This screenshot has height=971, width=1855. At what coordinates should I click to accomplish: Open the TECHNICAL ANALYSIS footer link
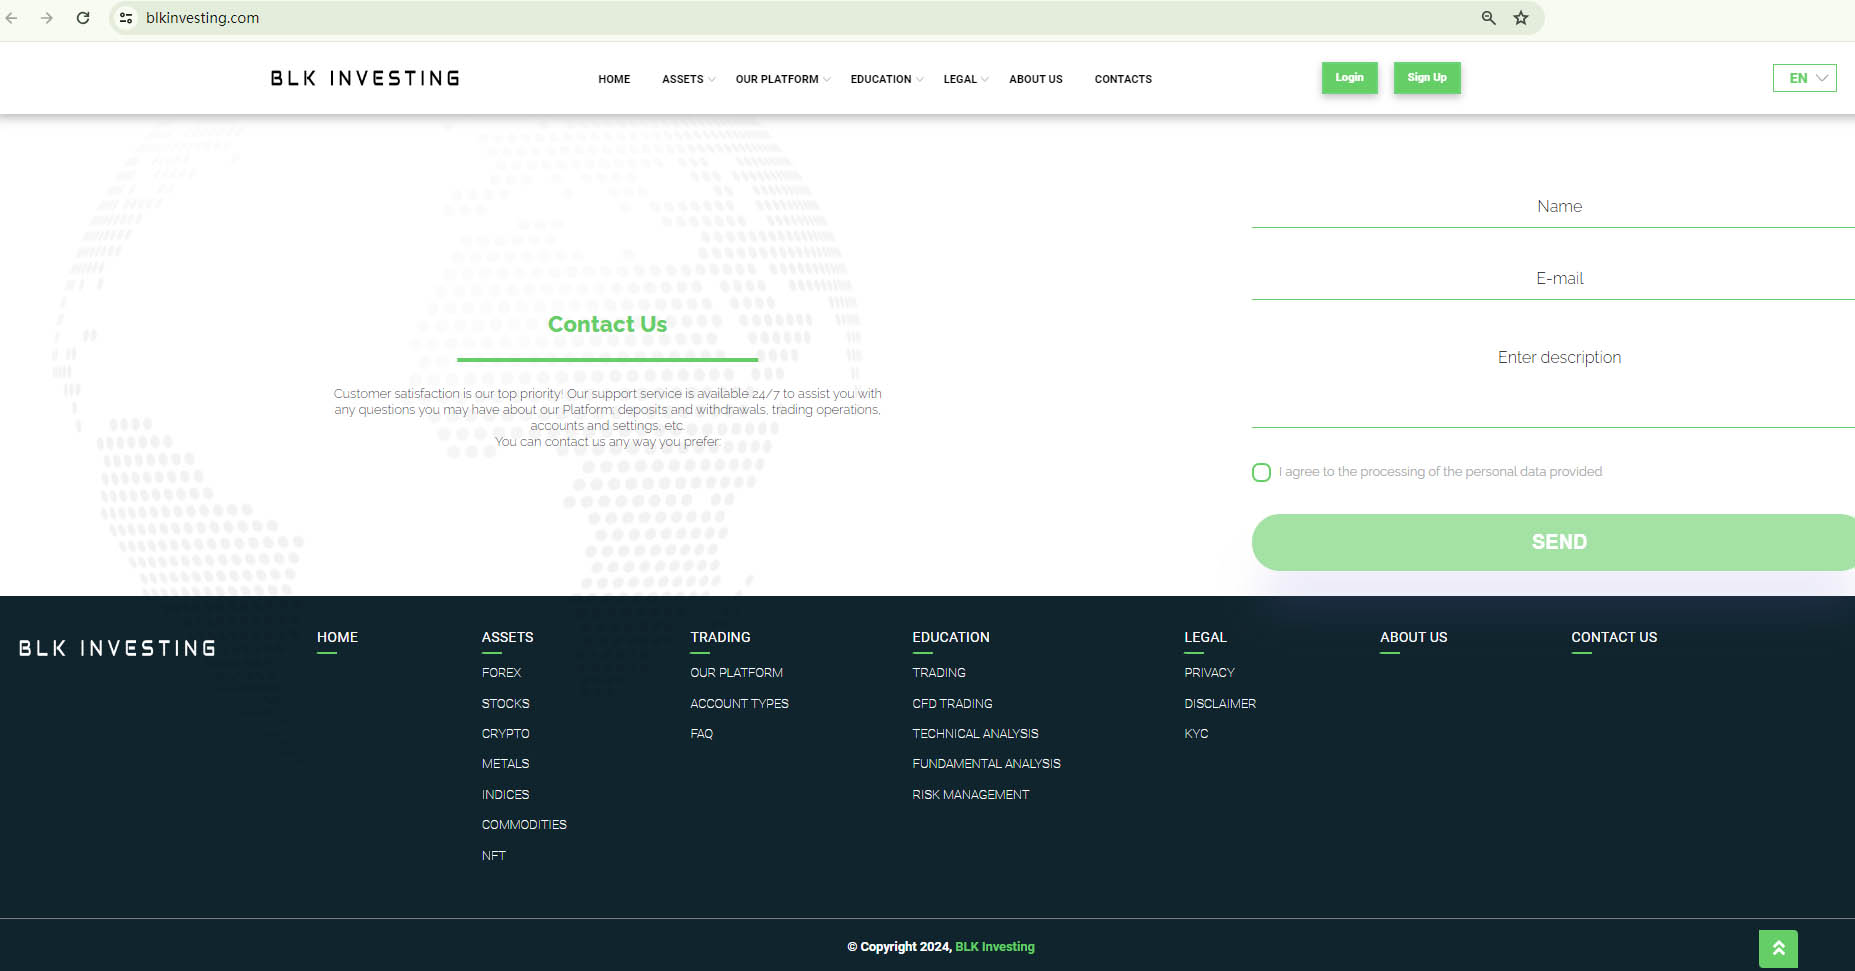pos(975,734)
